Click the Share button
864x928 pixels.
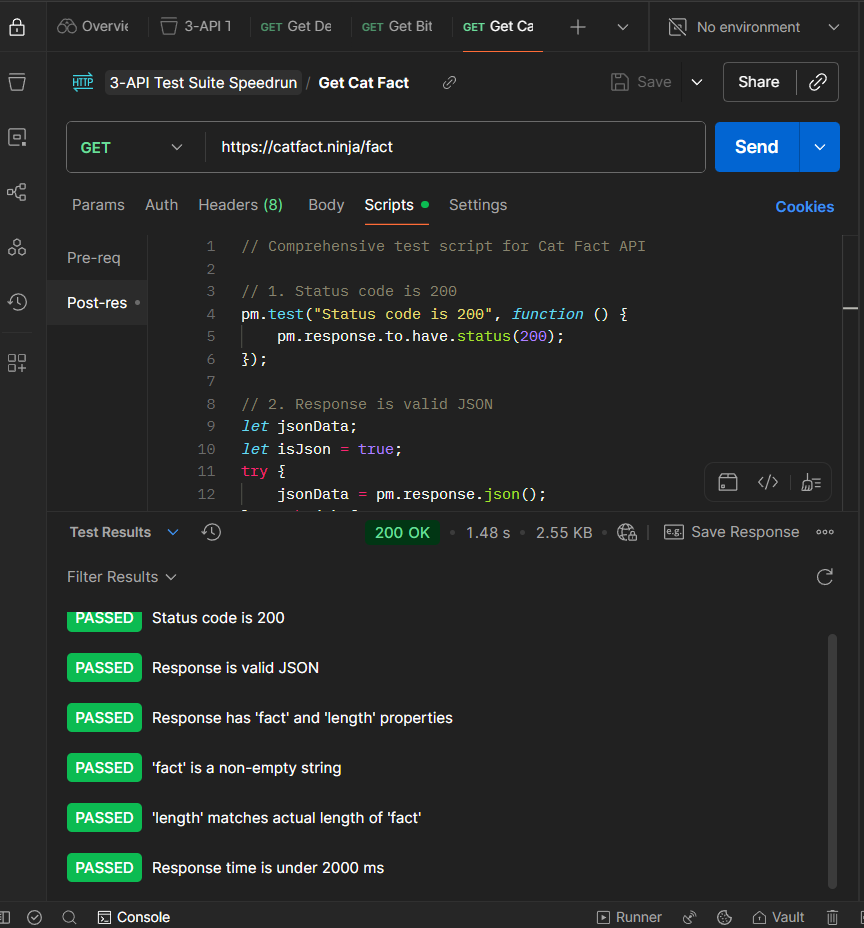click(759, 82)
